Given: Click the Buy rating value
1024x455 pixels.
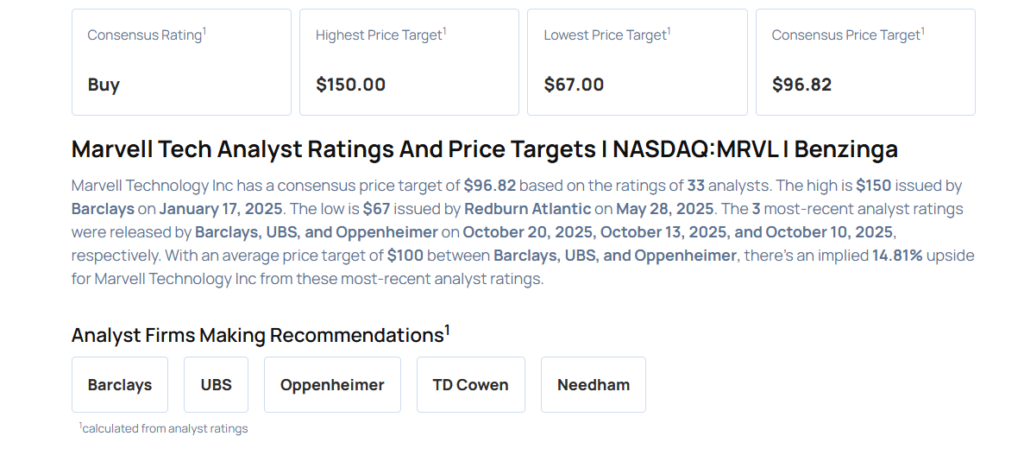Looking at the screenshot, I should (103, 84).
